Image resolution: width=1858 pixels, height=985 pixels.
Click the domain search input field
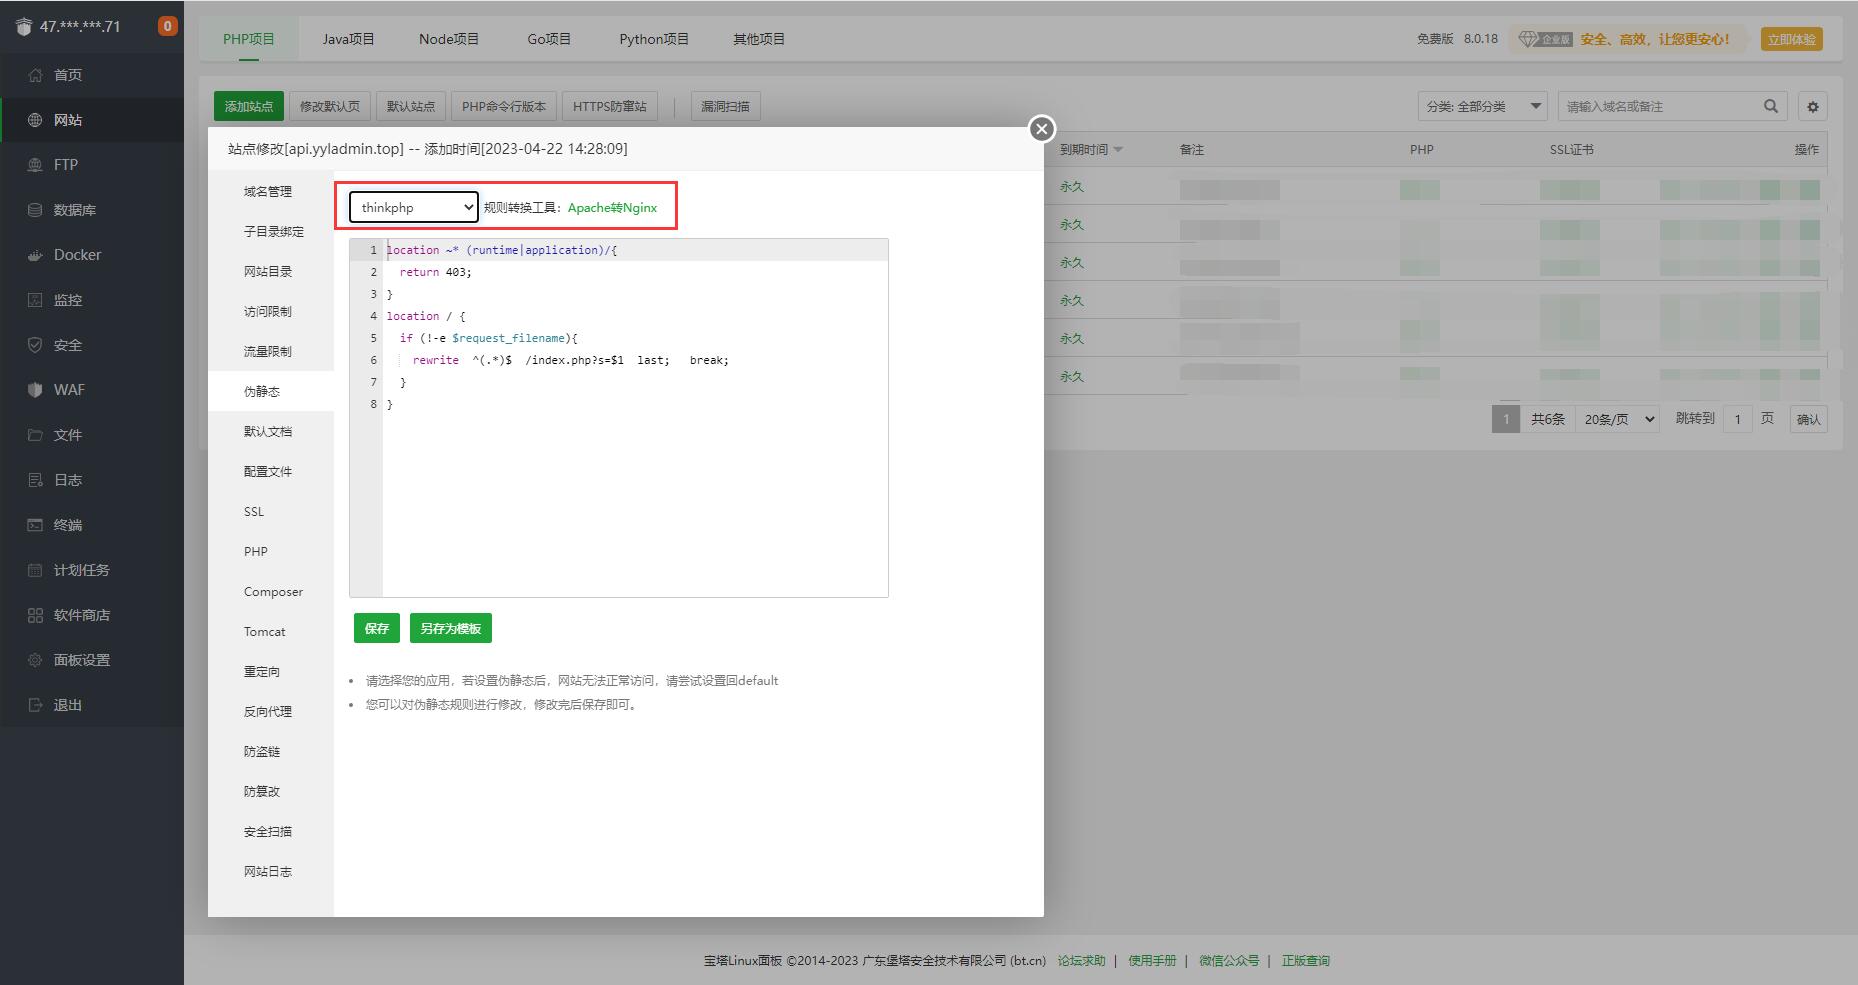[1658, 106]
